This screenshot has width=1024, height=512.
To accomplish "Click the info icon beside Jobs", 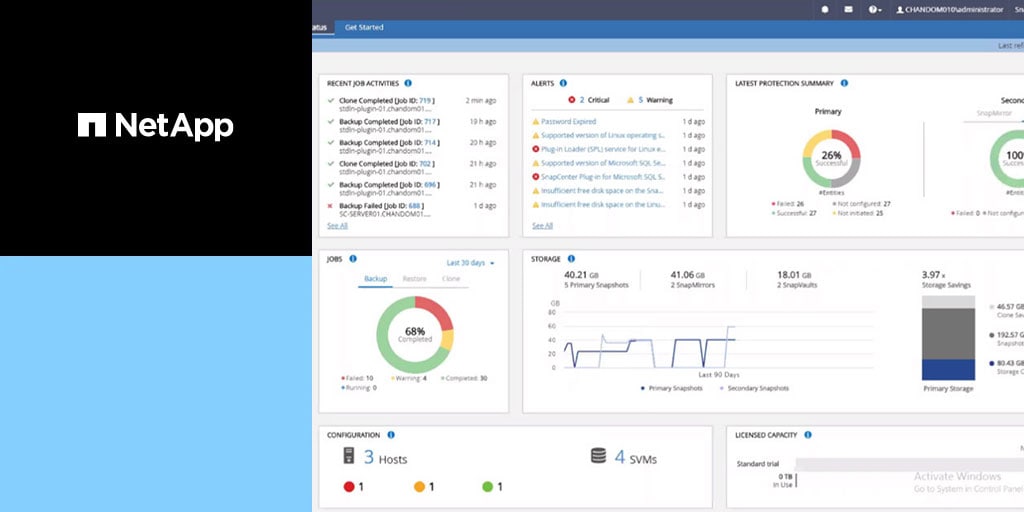I will coord(353,258).
